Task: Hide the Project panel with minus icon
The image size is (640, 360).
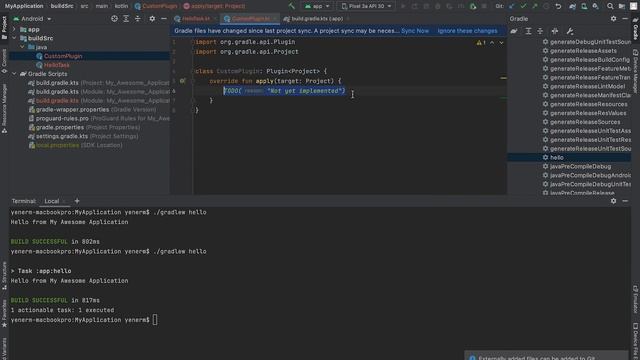Action: (164, 19)
